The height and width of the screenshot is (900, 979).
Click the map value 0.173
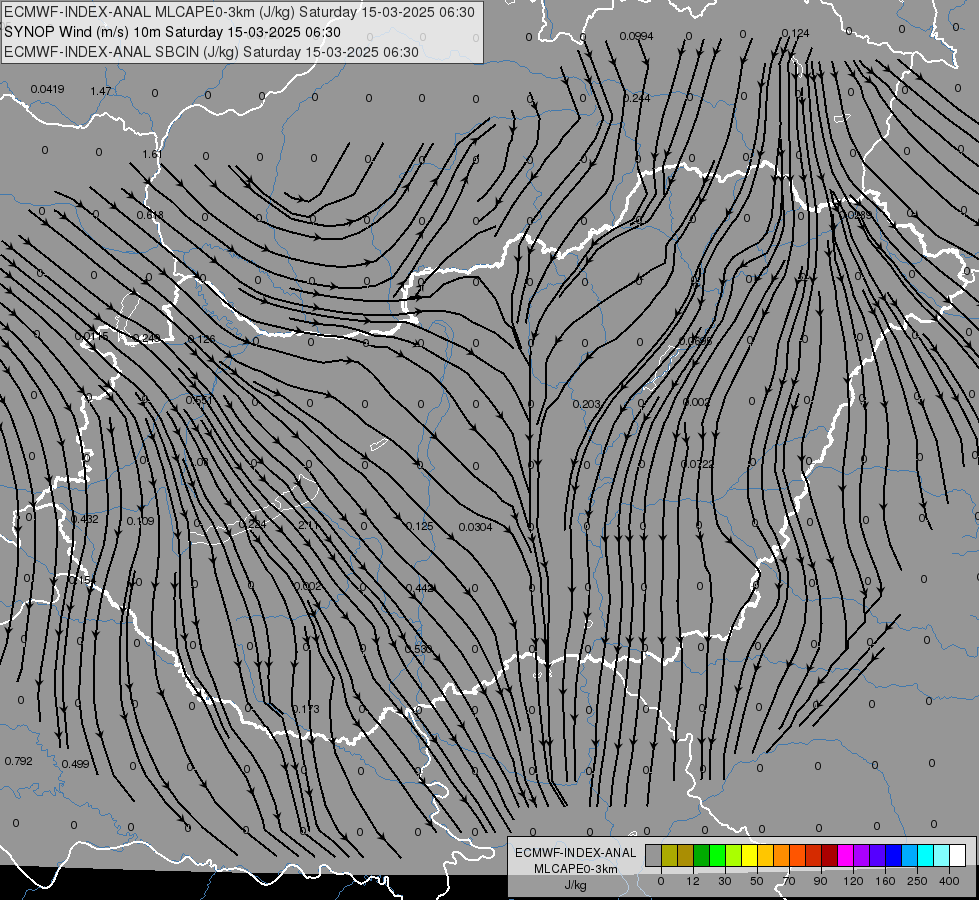click(x=305, y=709)
